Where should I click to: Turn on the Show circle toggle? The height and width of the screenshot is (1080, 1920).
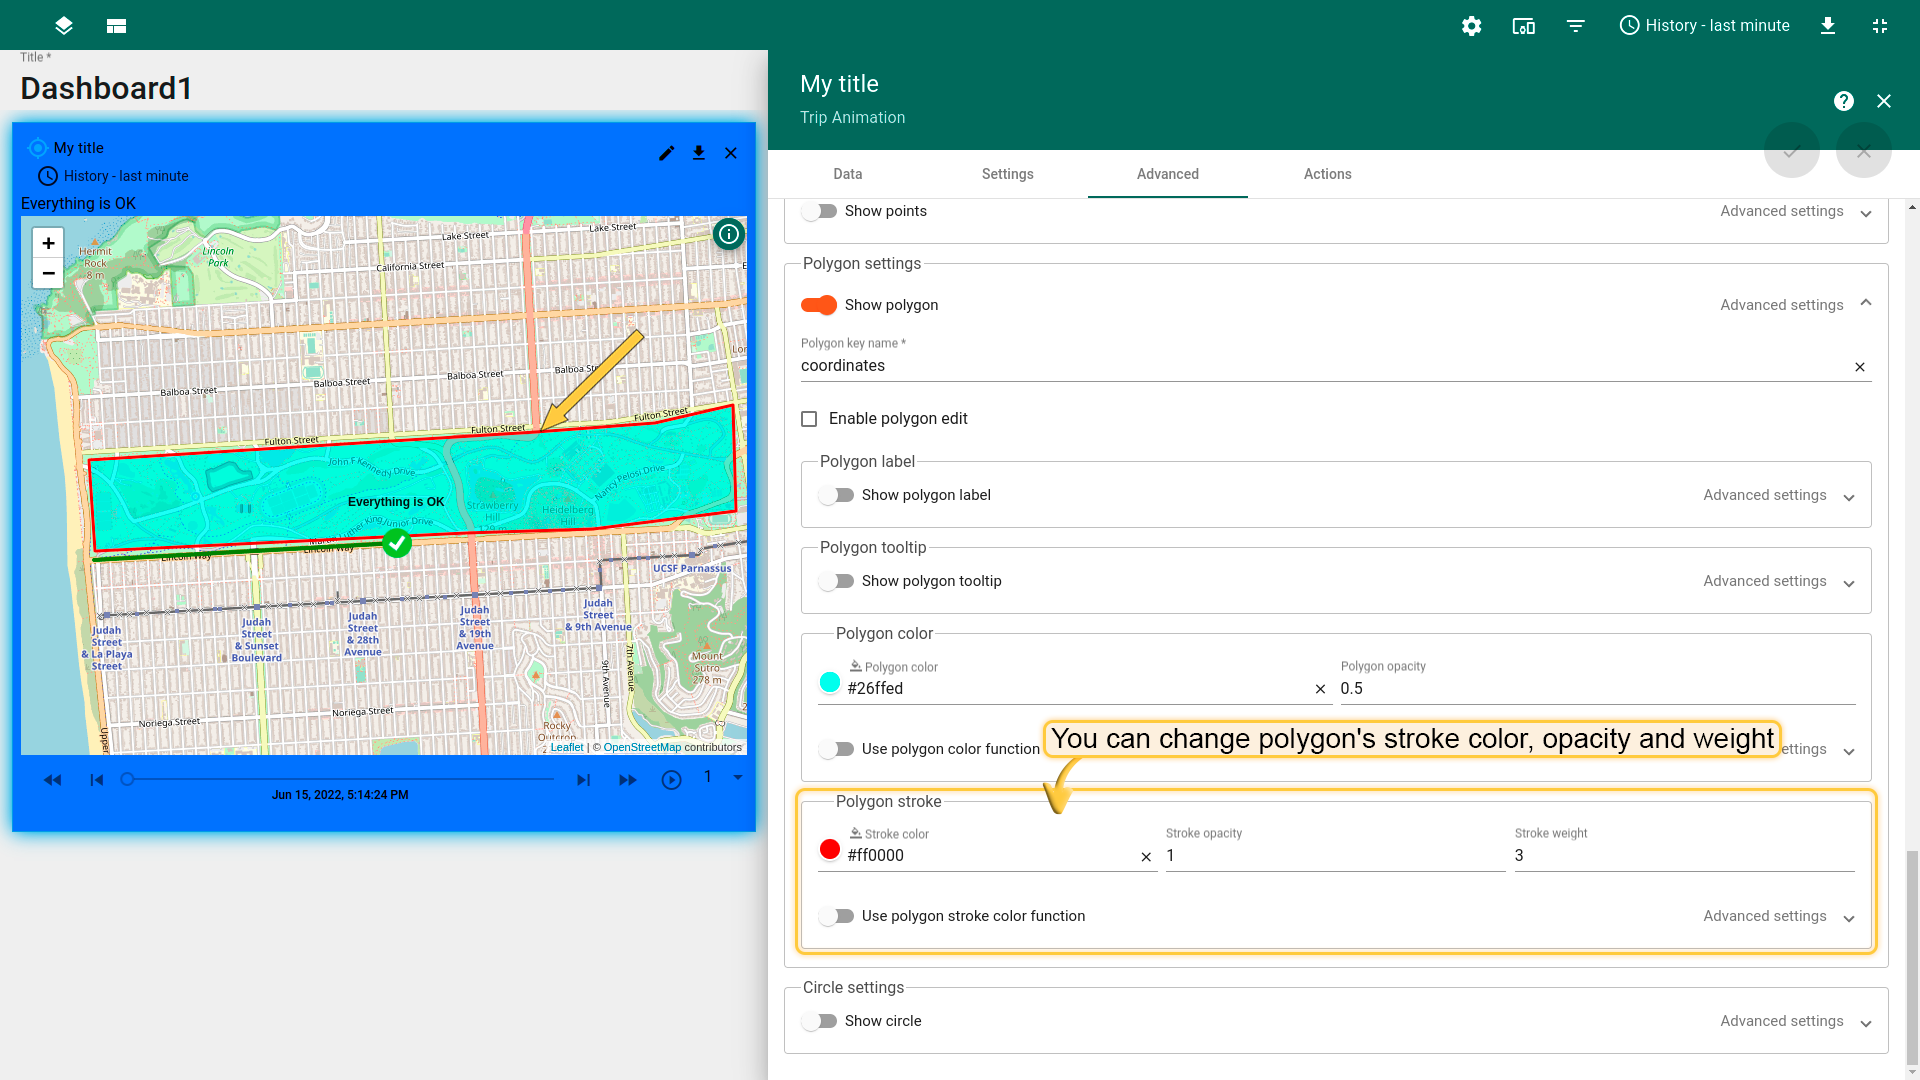pos(819,1021)
